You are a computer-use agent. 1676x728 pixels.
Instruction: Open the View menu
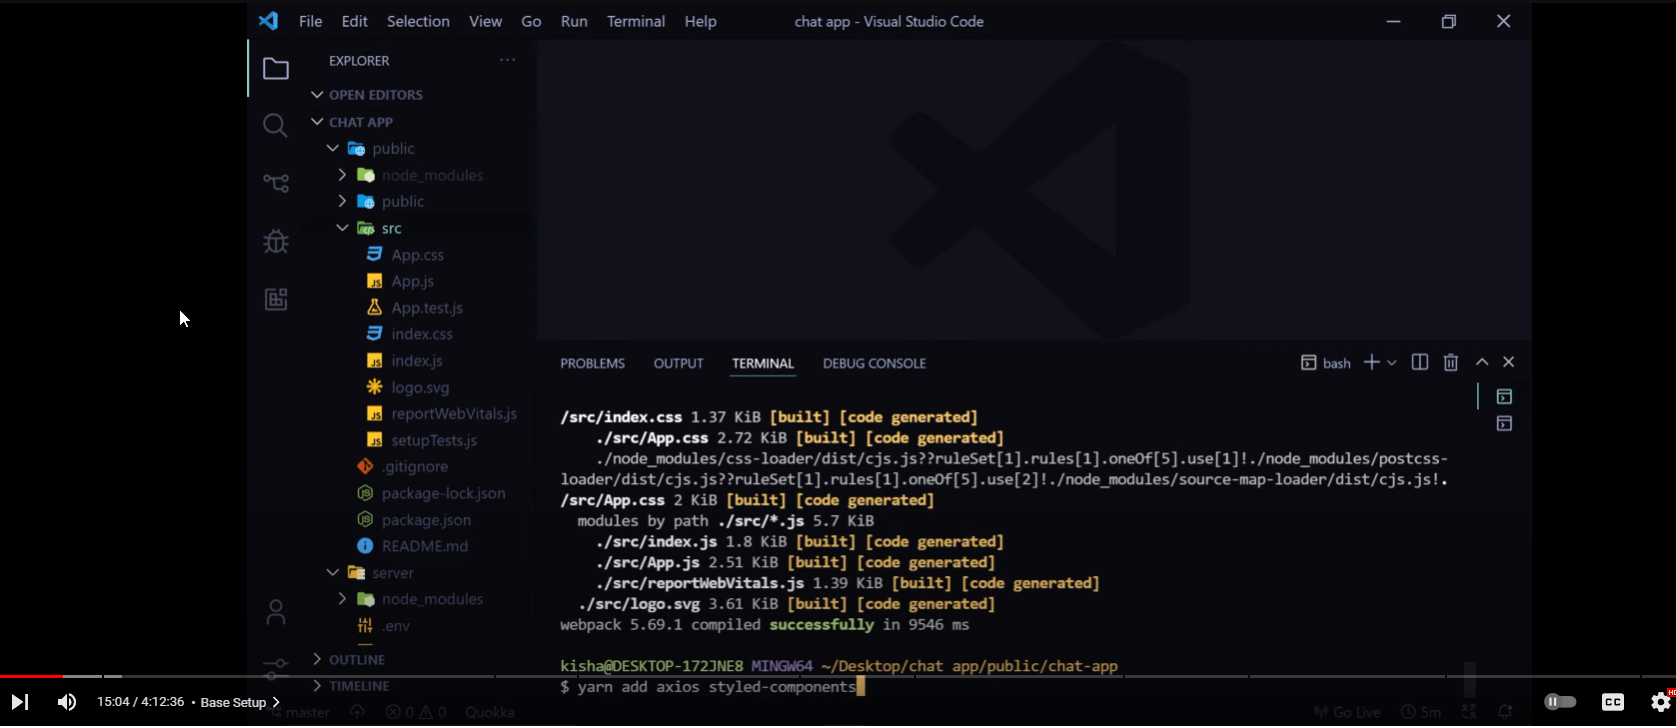pos(485,21)
